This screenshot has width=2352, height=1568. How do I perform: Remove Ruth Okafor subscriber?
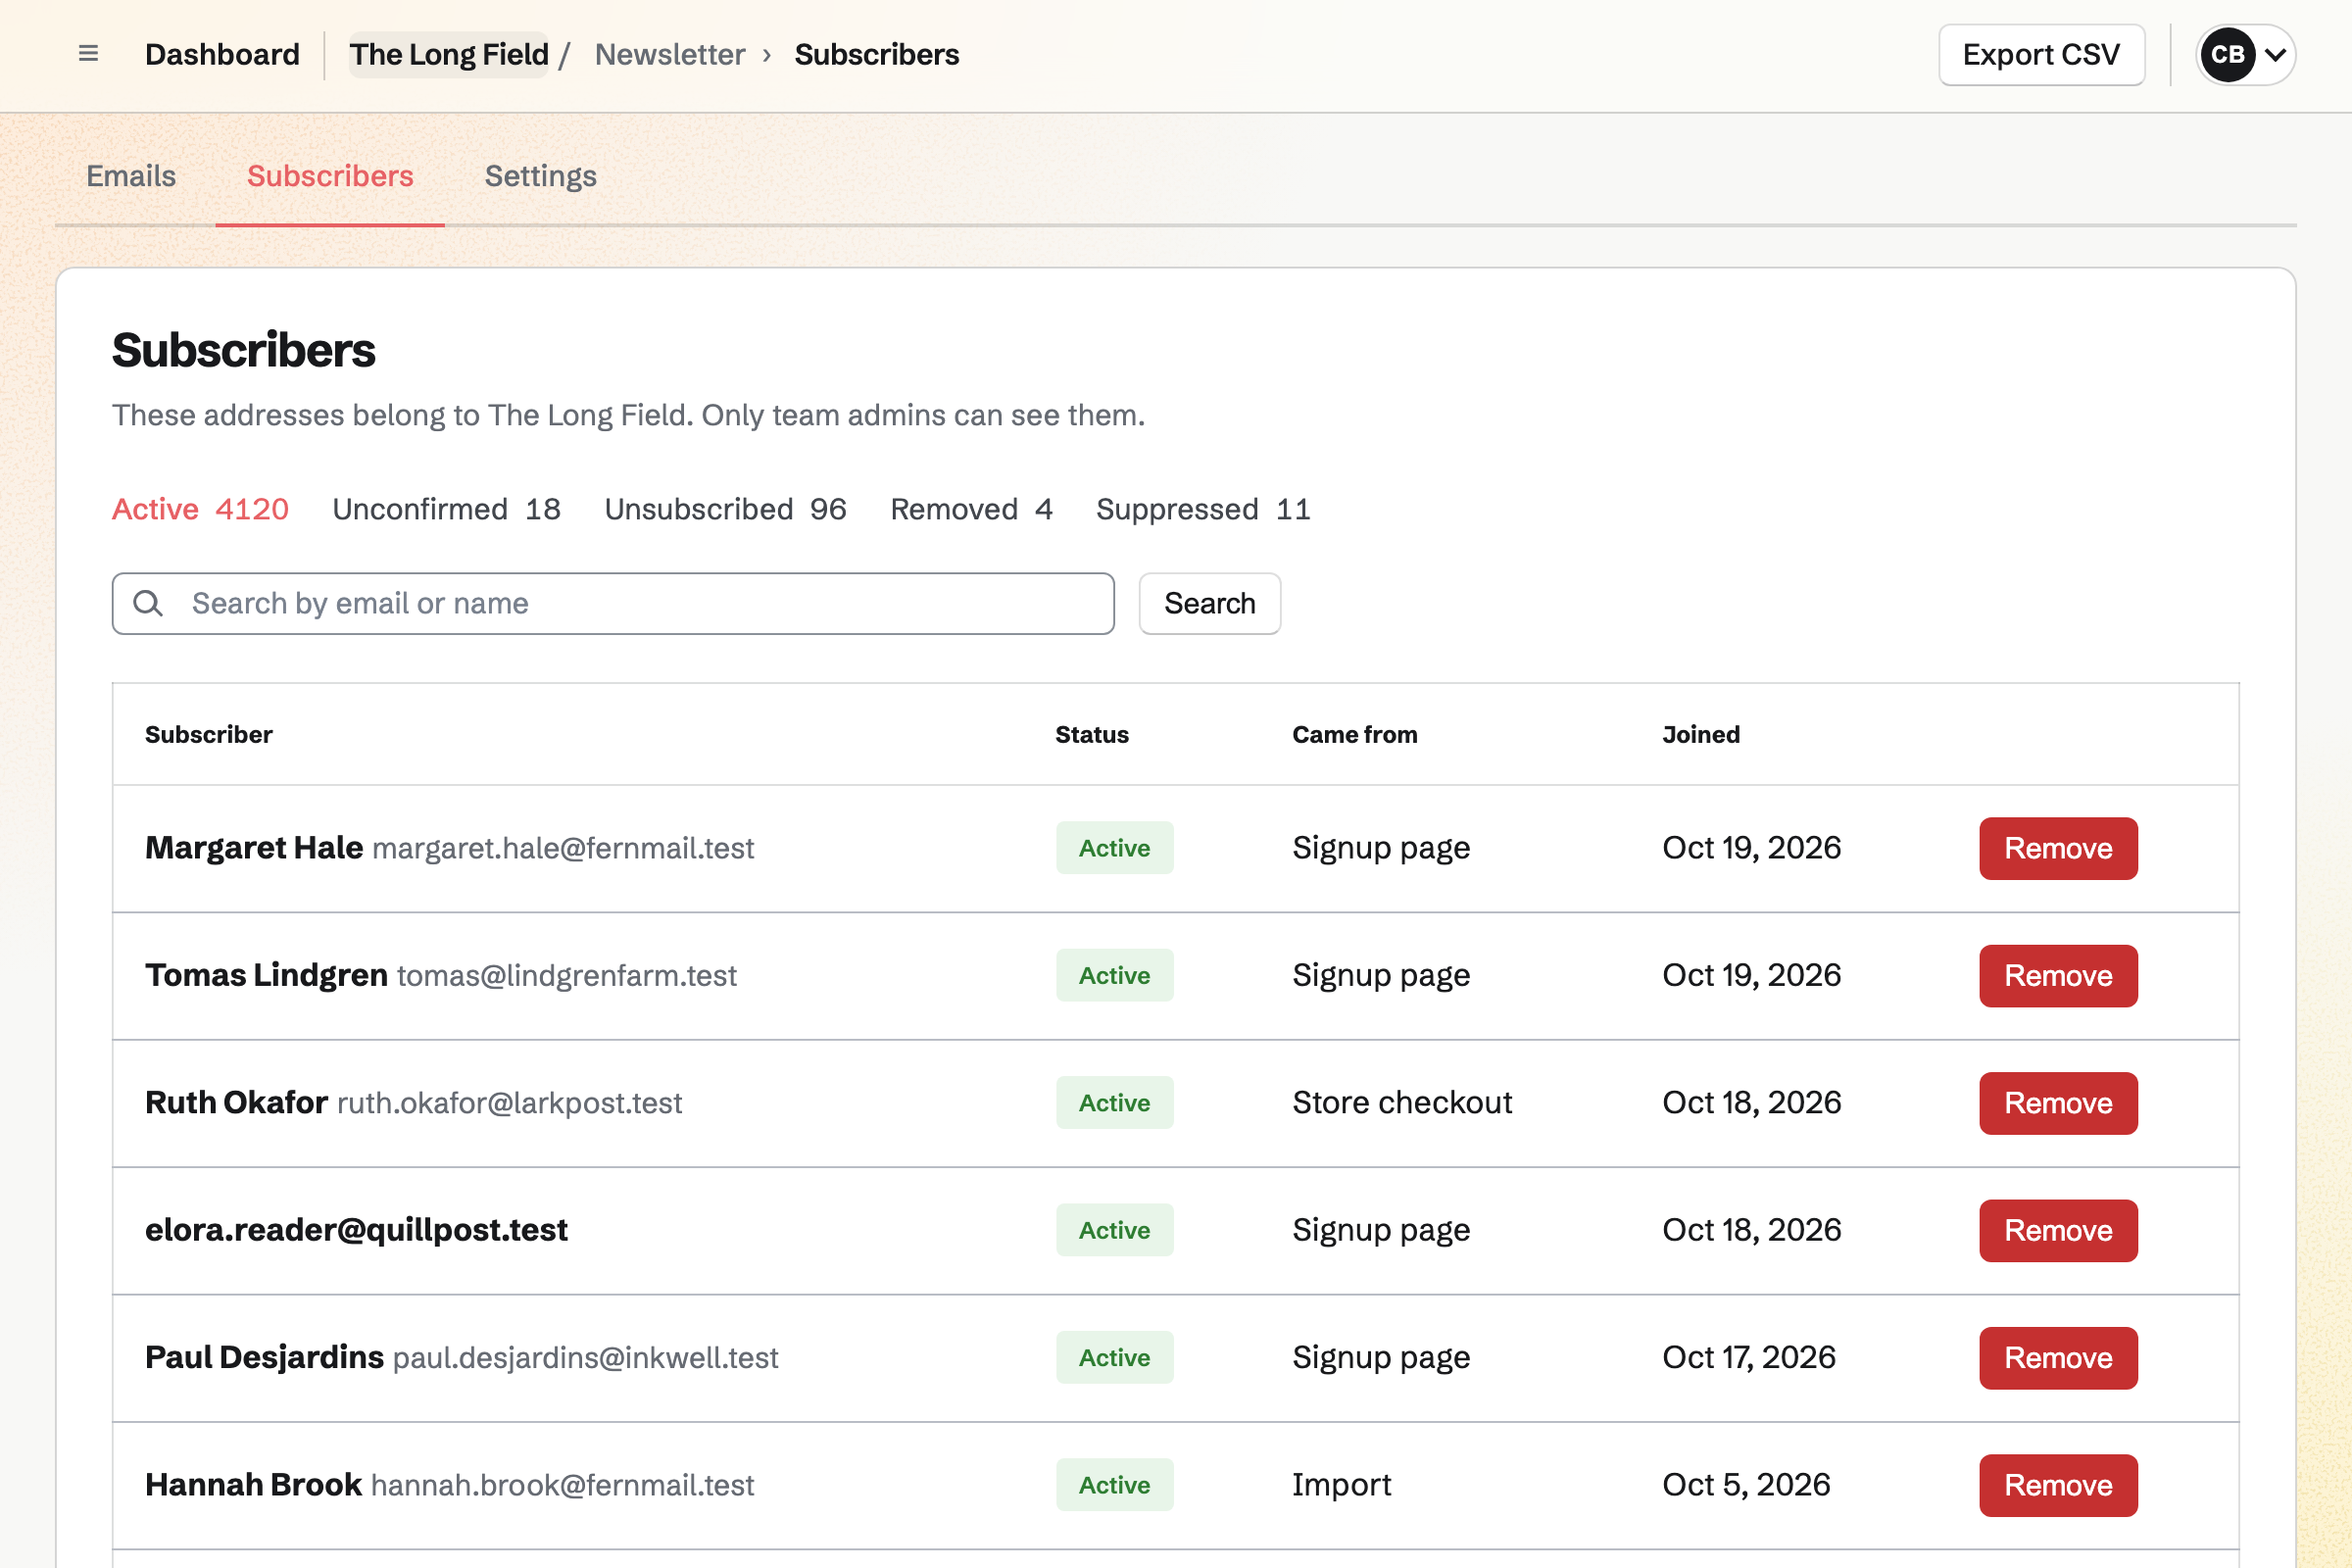point(2058,1103)
